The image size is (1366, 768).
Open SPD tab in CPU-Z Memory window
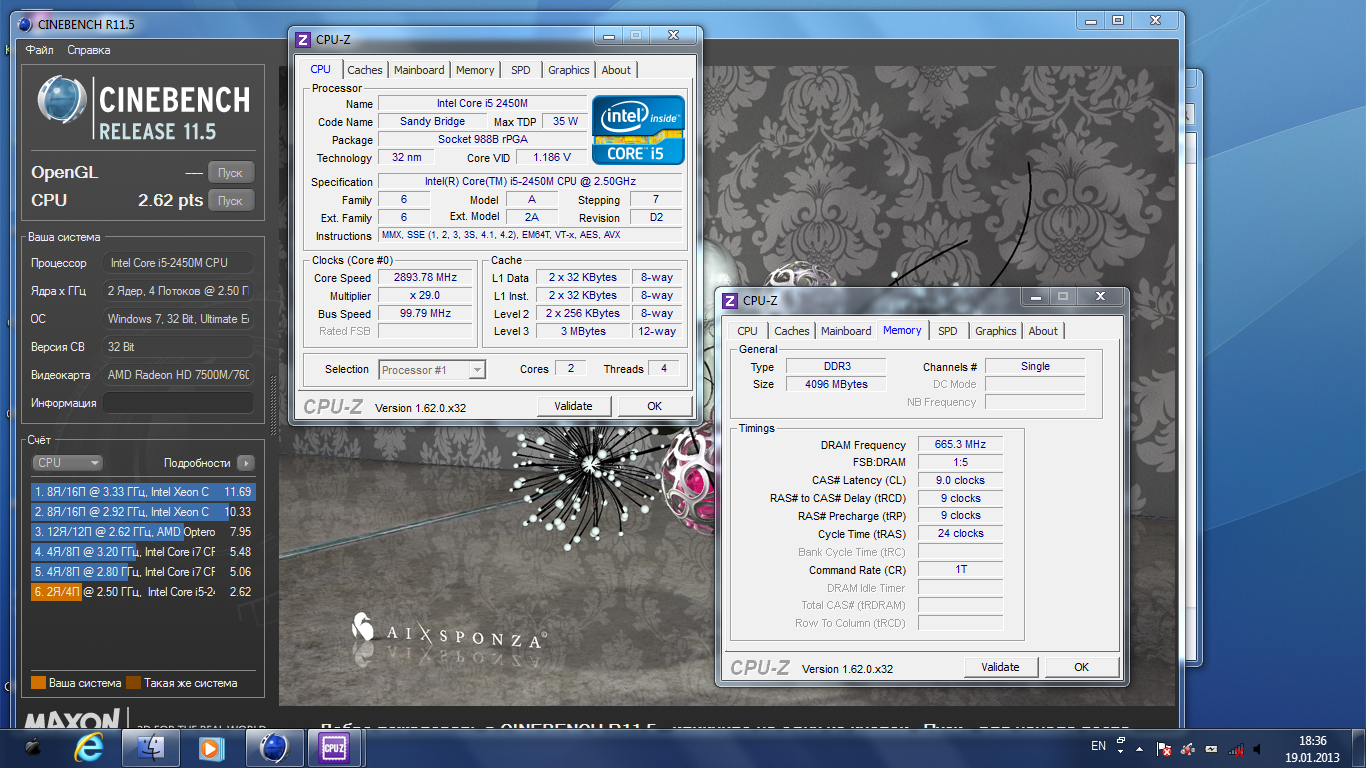coord(948,331)
